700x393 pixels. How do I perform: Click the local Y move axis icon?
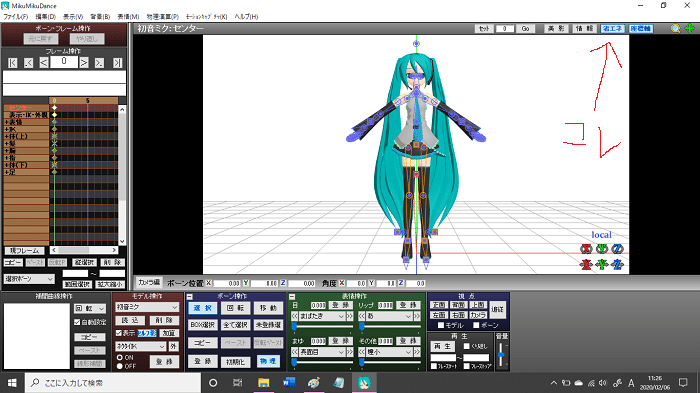tap(602, 265)
